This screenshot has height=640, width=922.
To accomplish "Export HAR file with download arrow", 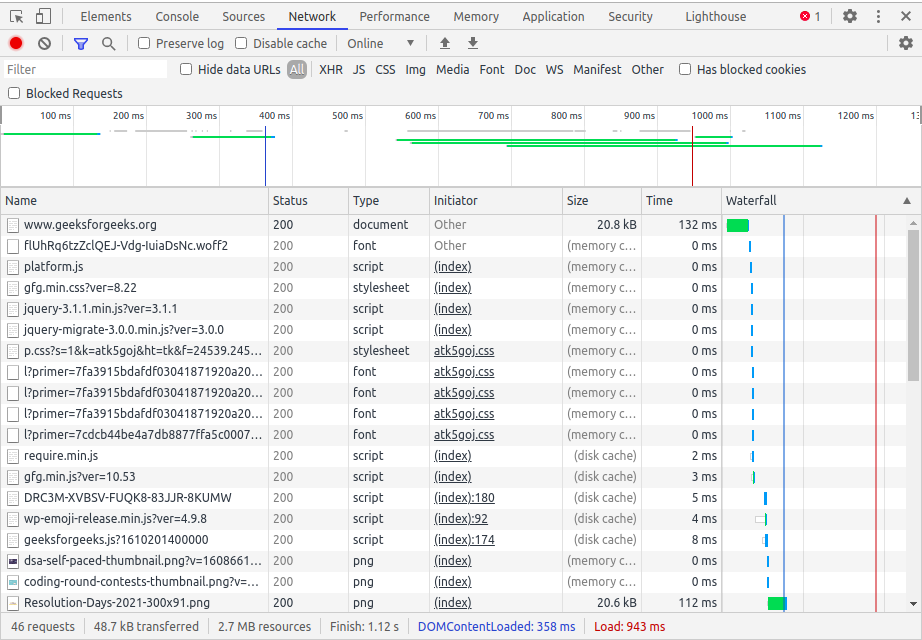I will tap(473, 43).
